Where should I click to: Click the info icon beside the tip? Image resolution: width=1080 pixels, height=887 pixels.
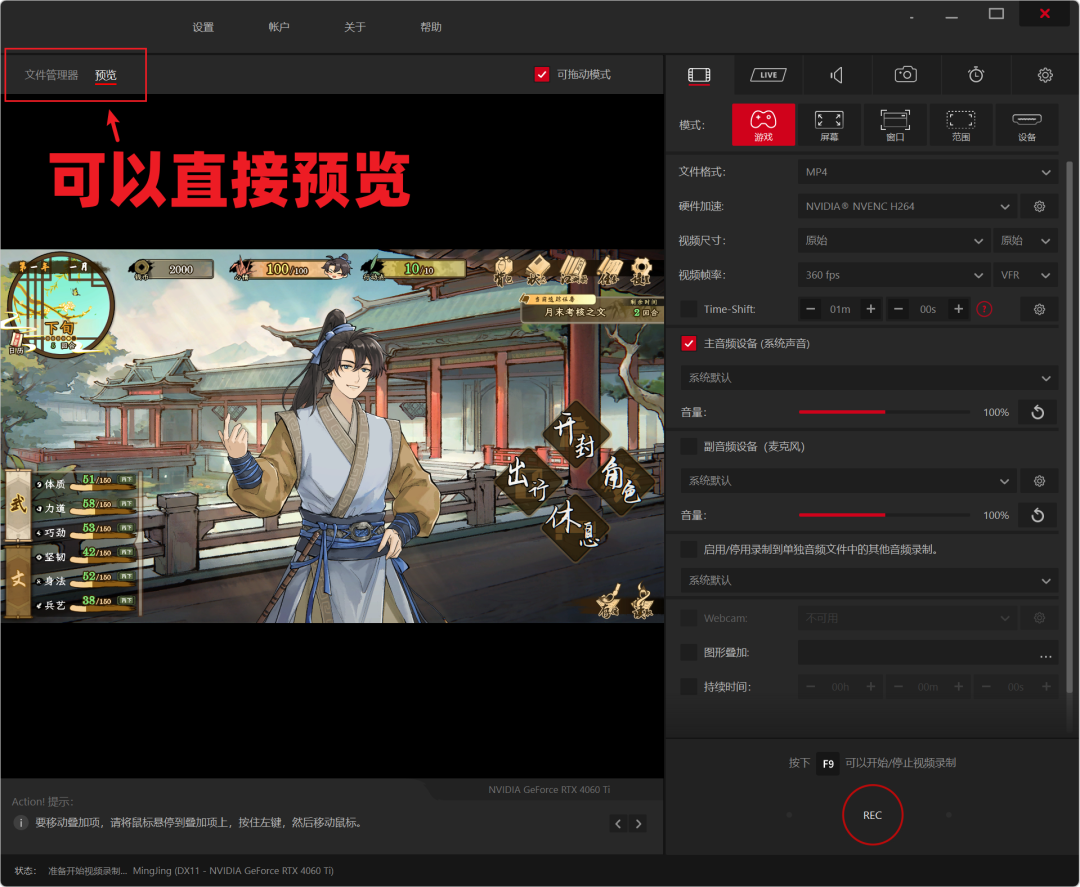(x=21, y=822)
